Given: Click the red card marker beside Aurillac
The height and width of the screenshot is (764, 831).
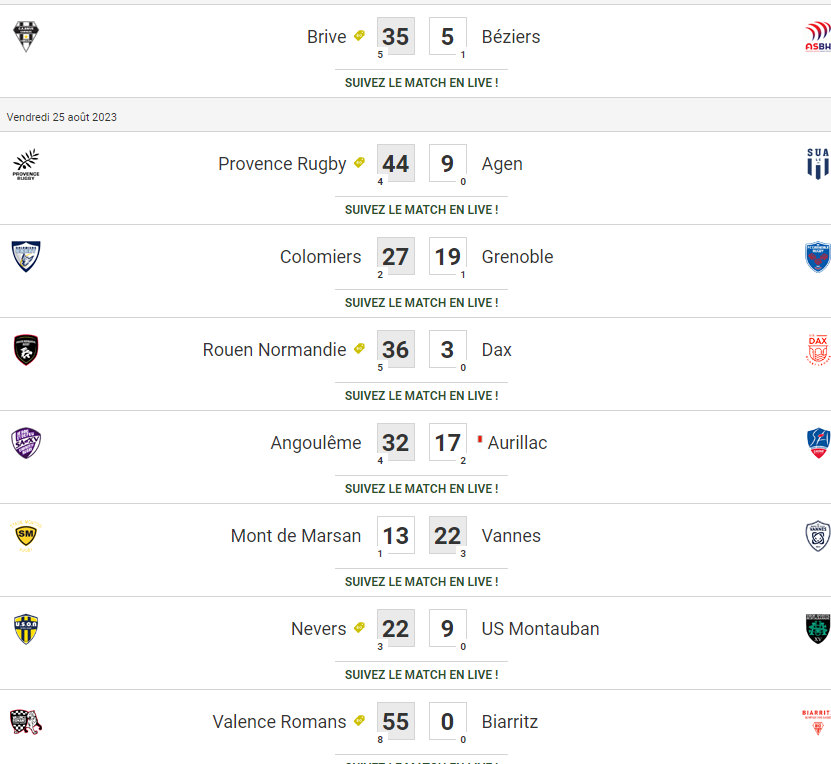Looking at the screenshot, I should (x=480, y=439).
